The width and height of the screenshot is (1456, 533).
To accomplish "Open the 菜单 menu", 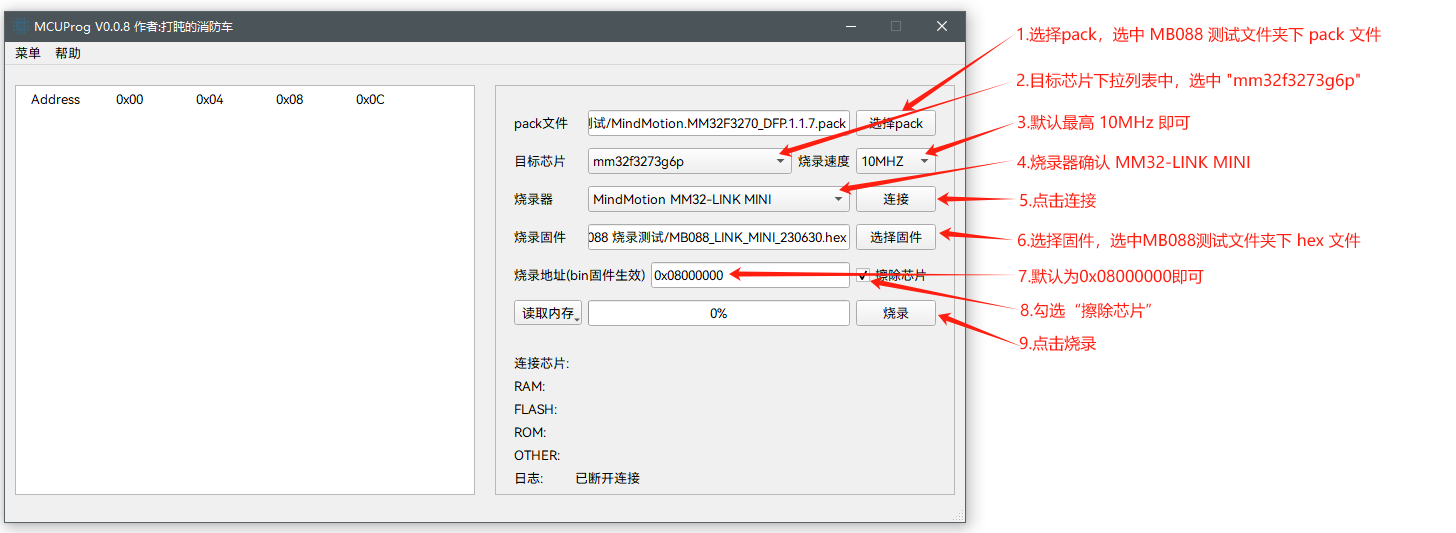I will tap(28, 54).
